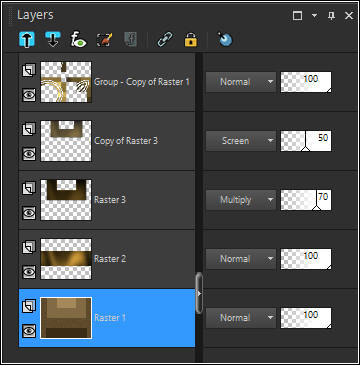360x365 pixels.
Task: Click the auto-hide pin button
Action: click(331, 16)
